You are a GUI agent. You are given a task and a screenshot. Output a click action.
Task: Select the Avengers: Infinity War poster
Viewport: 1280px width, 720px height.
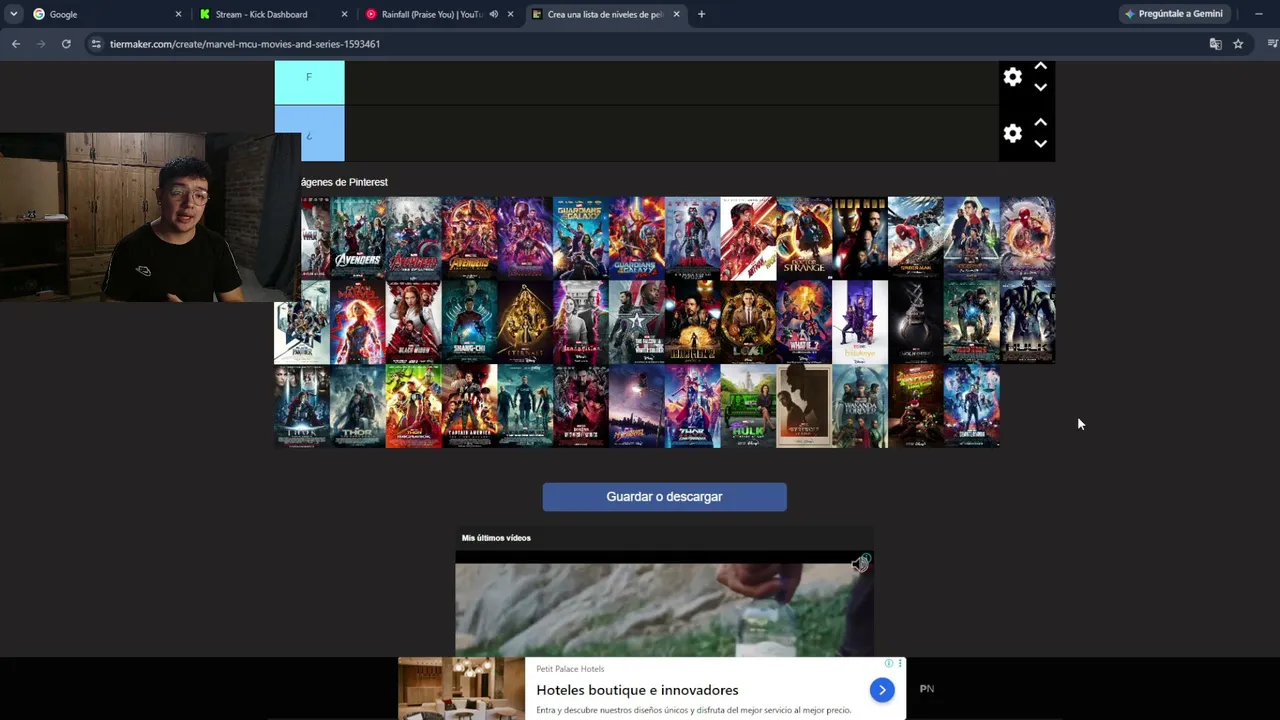(469, 238)
